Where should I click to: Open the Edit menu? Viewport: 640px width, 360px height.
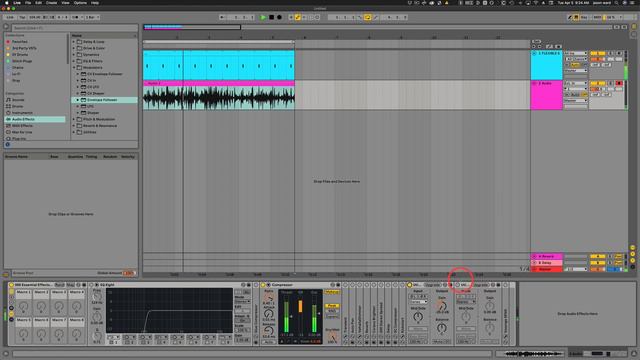pos(38,2)
